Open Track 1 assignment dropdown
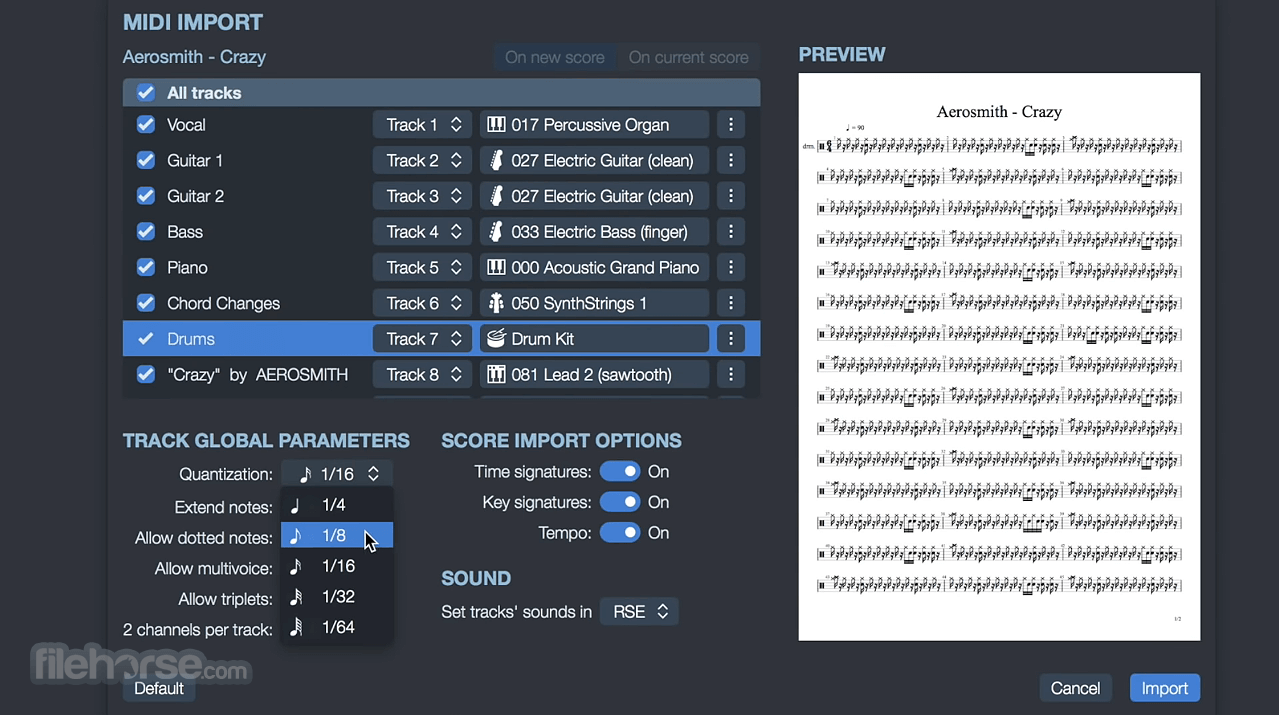This screenshot has height=715, width=1279. 423,125
